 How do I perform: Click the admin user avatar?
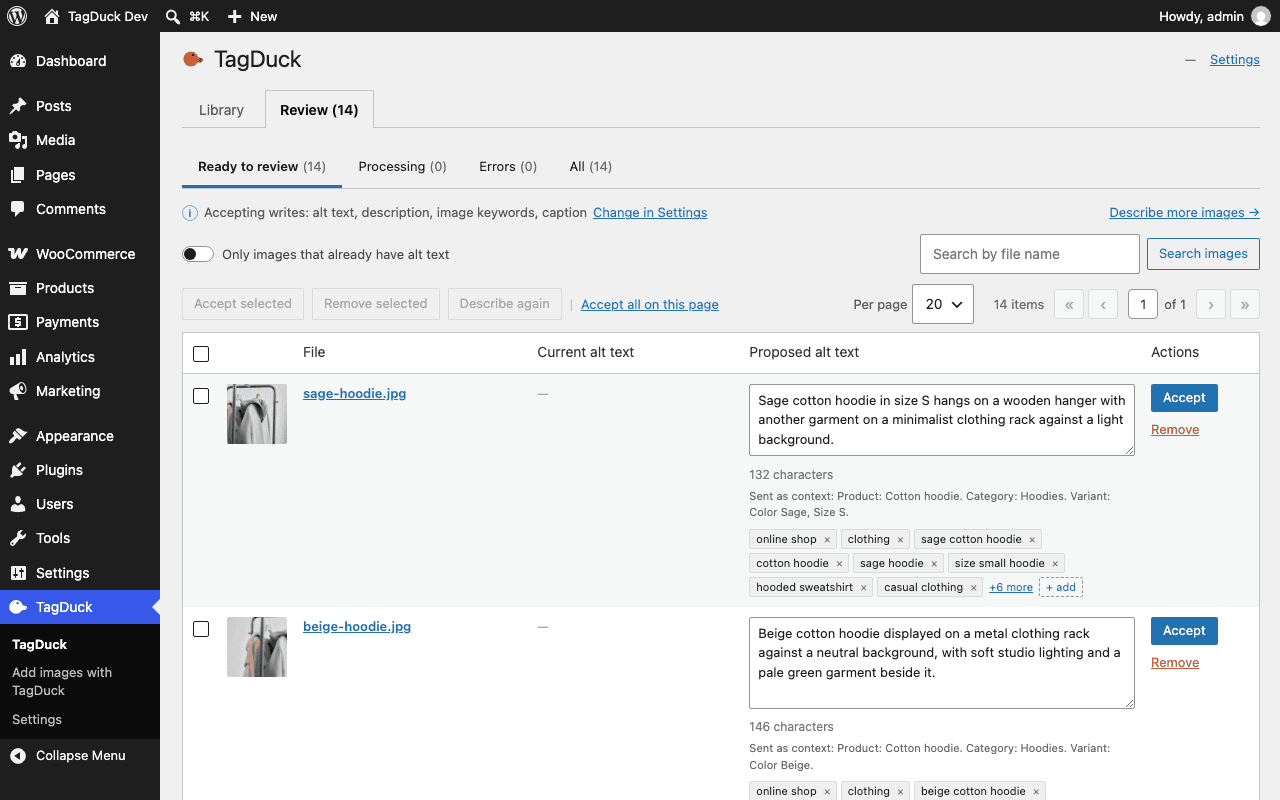click(1261, 16)
